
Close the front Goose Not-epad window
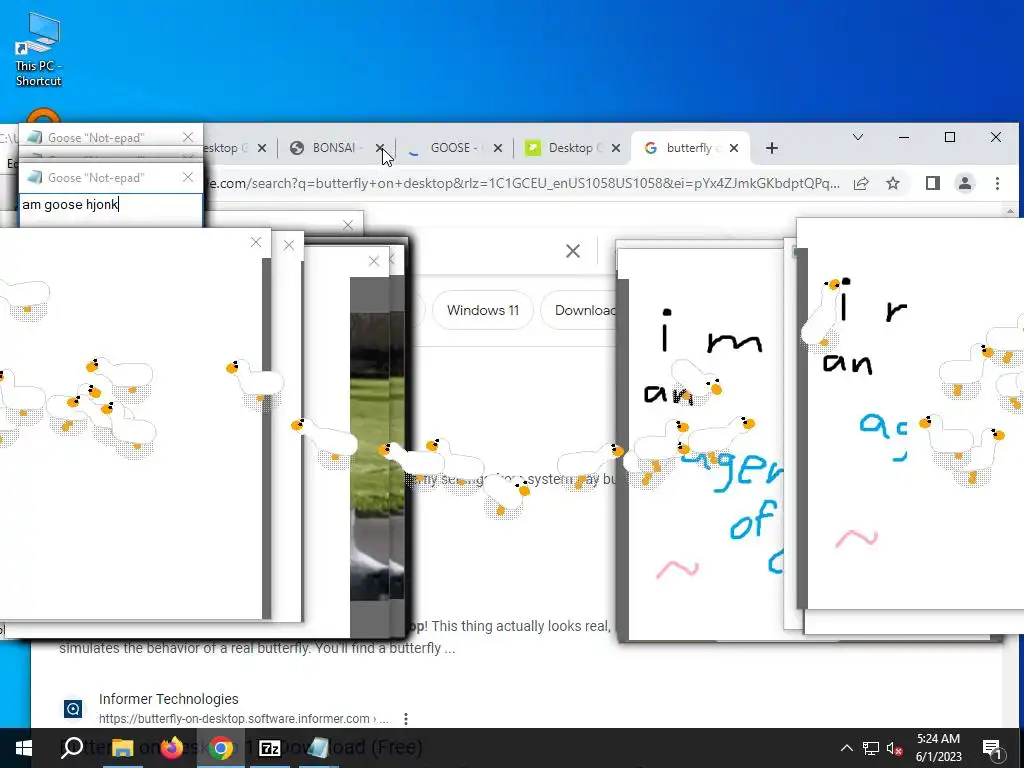188,177
